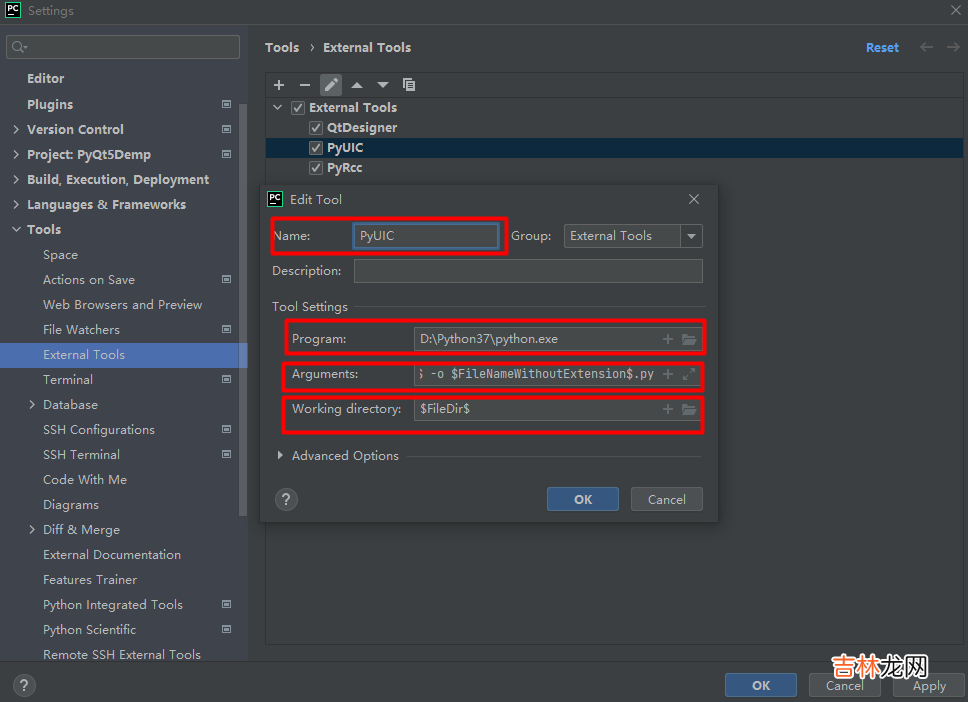Browse for Program with folder icon
Viewport: 968px width, 702px height.
(x=689, y=339)
